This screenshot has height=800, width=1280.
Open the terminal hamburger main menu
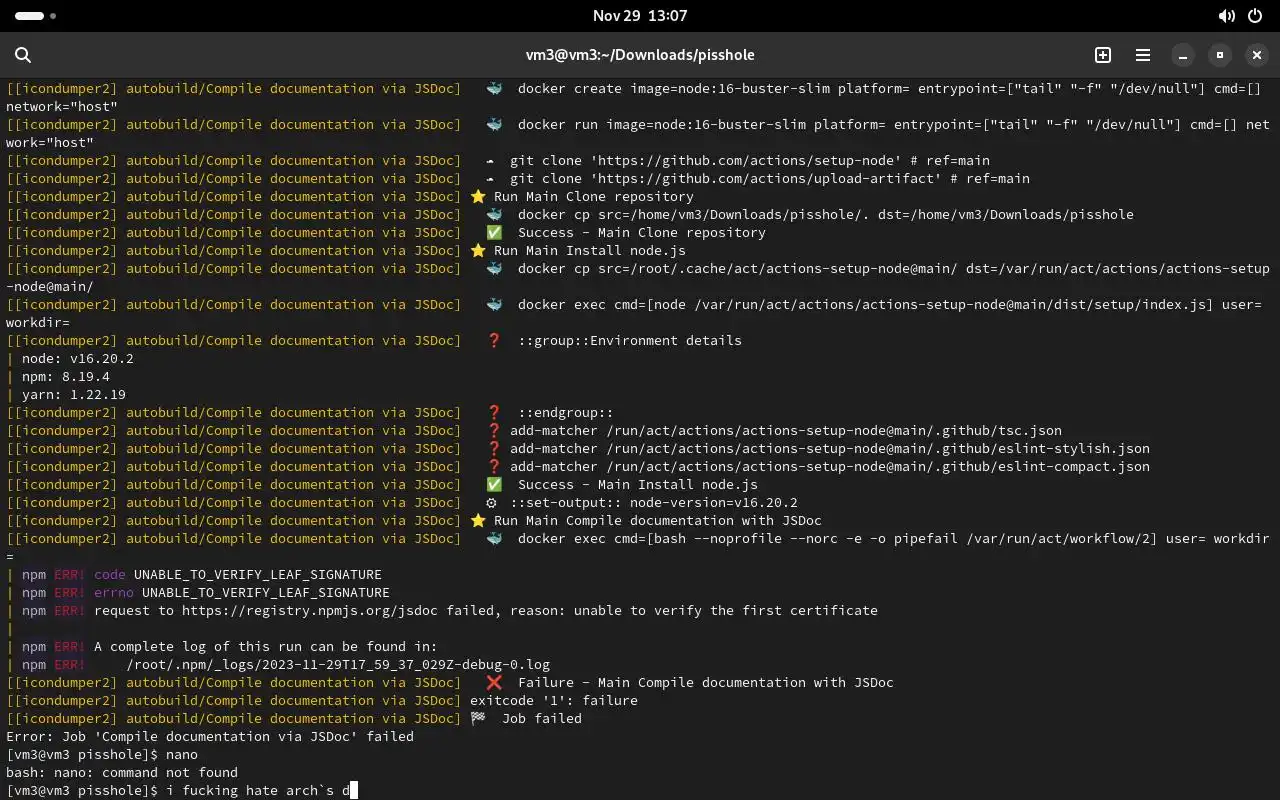1143,55
